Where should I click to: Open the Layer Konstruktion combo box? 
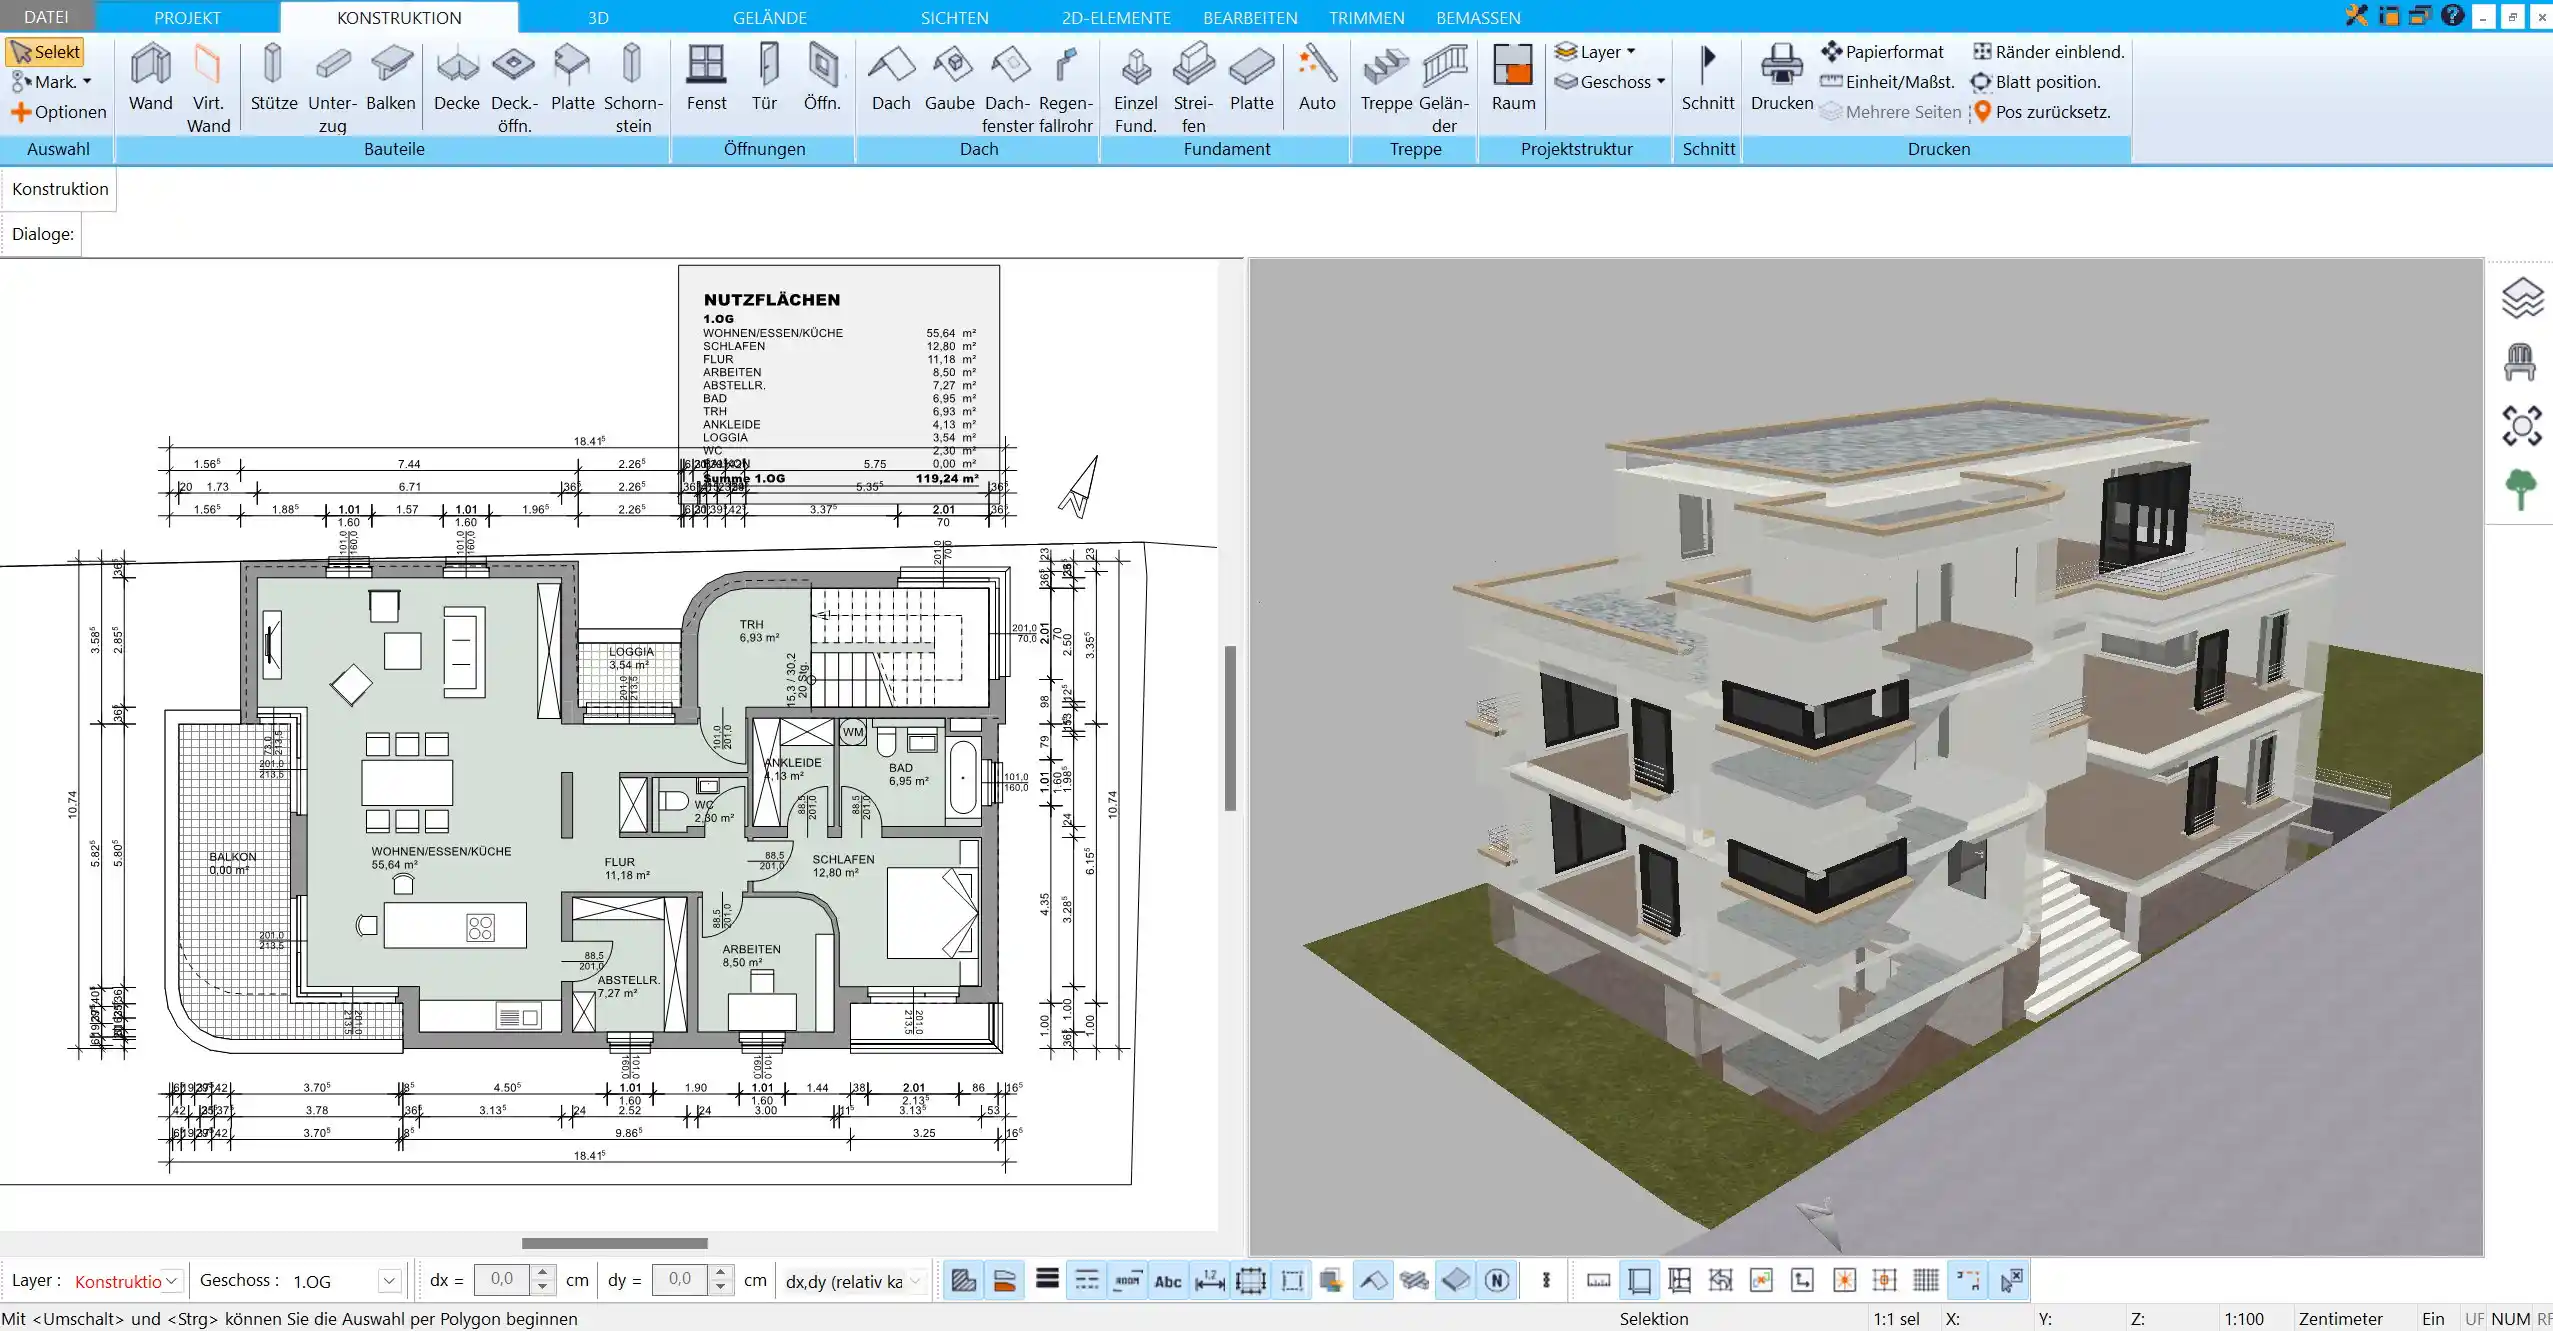pos(127,1281)
